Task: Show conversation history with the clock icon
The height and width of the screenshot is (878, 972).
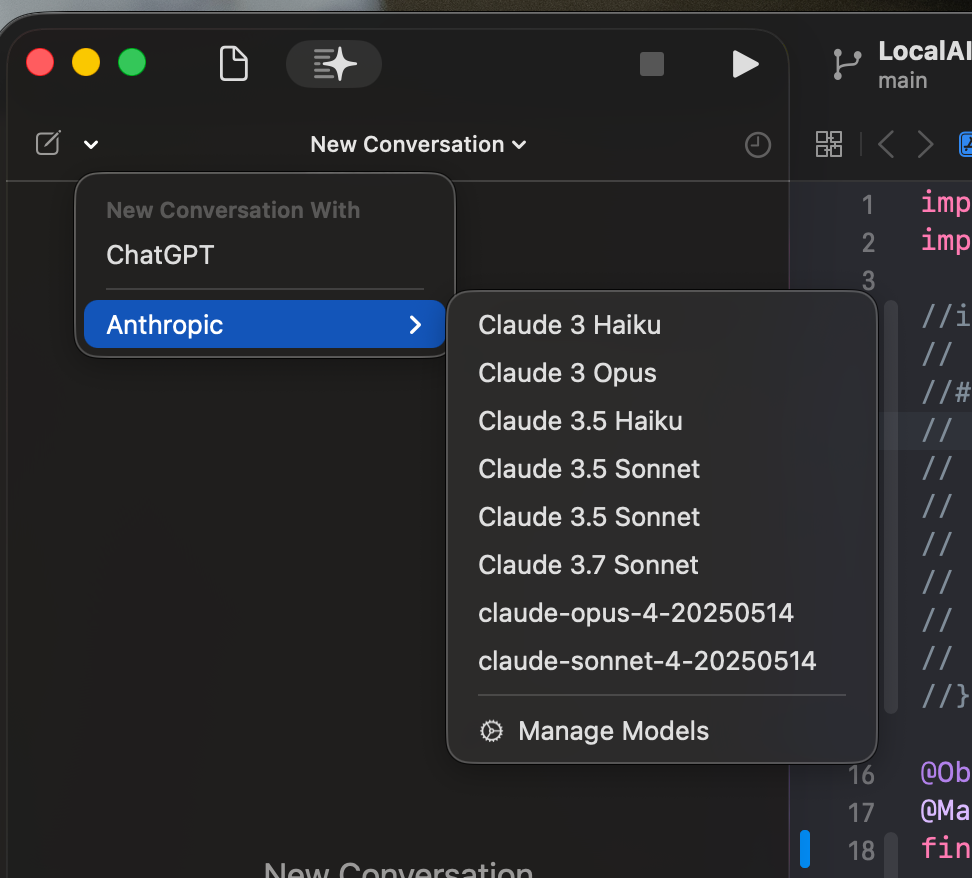Action: [x=758, y=145]
